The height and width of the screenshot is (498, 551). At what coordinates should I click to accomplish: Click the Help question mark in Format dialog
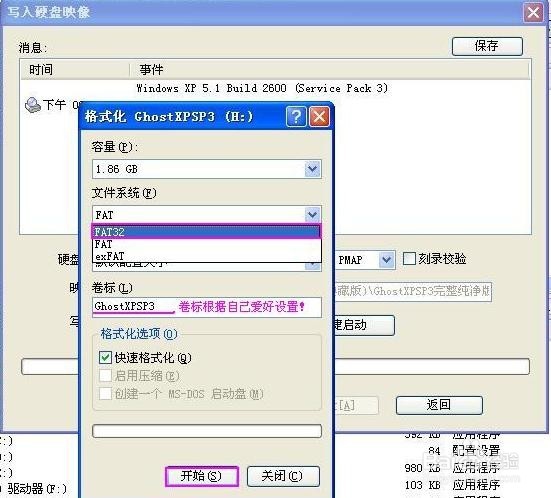click(x=296, y=116)
